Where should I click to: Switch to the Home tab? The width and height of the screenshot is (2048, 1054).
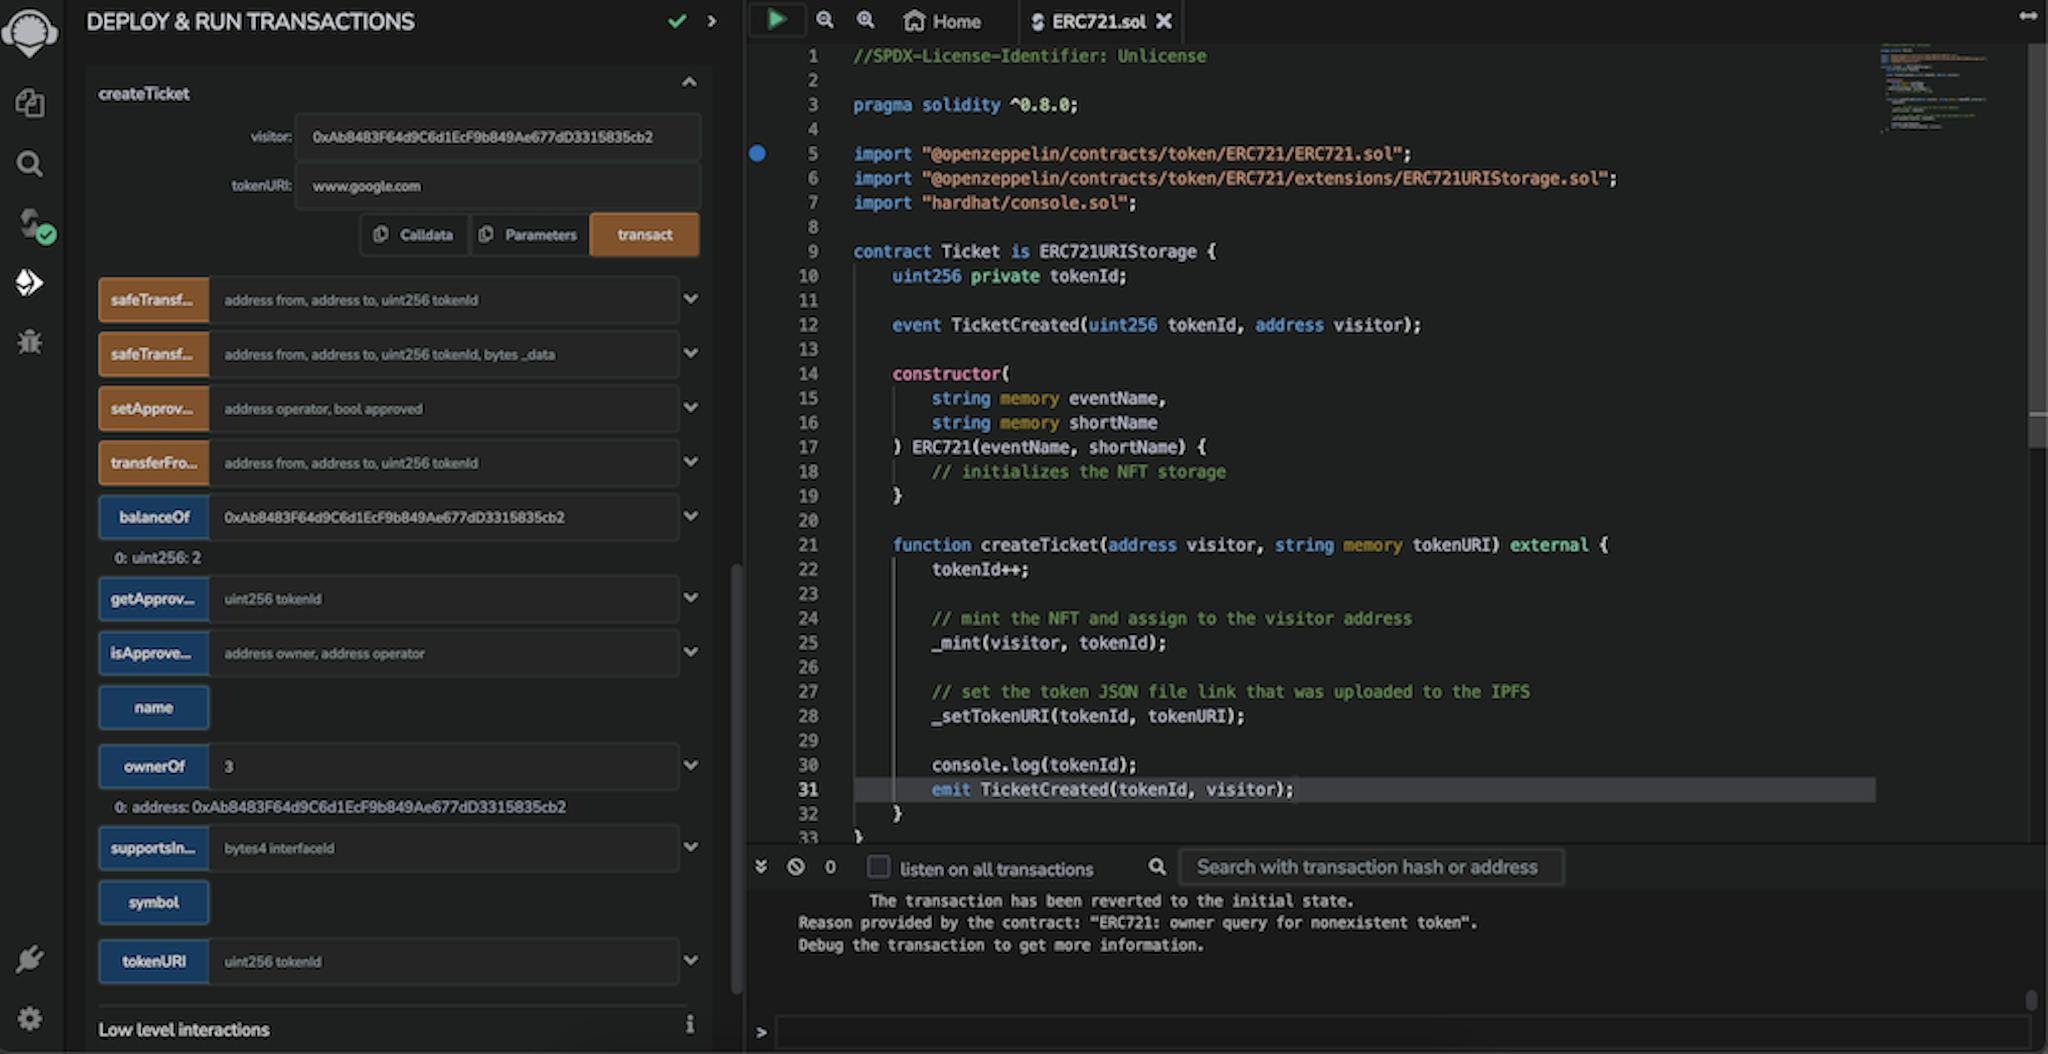coord(942,21)
